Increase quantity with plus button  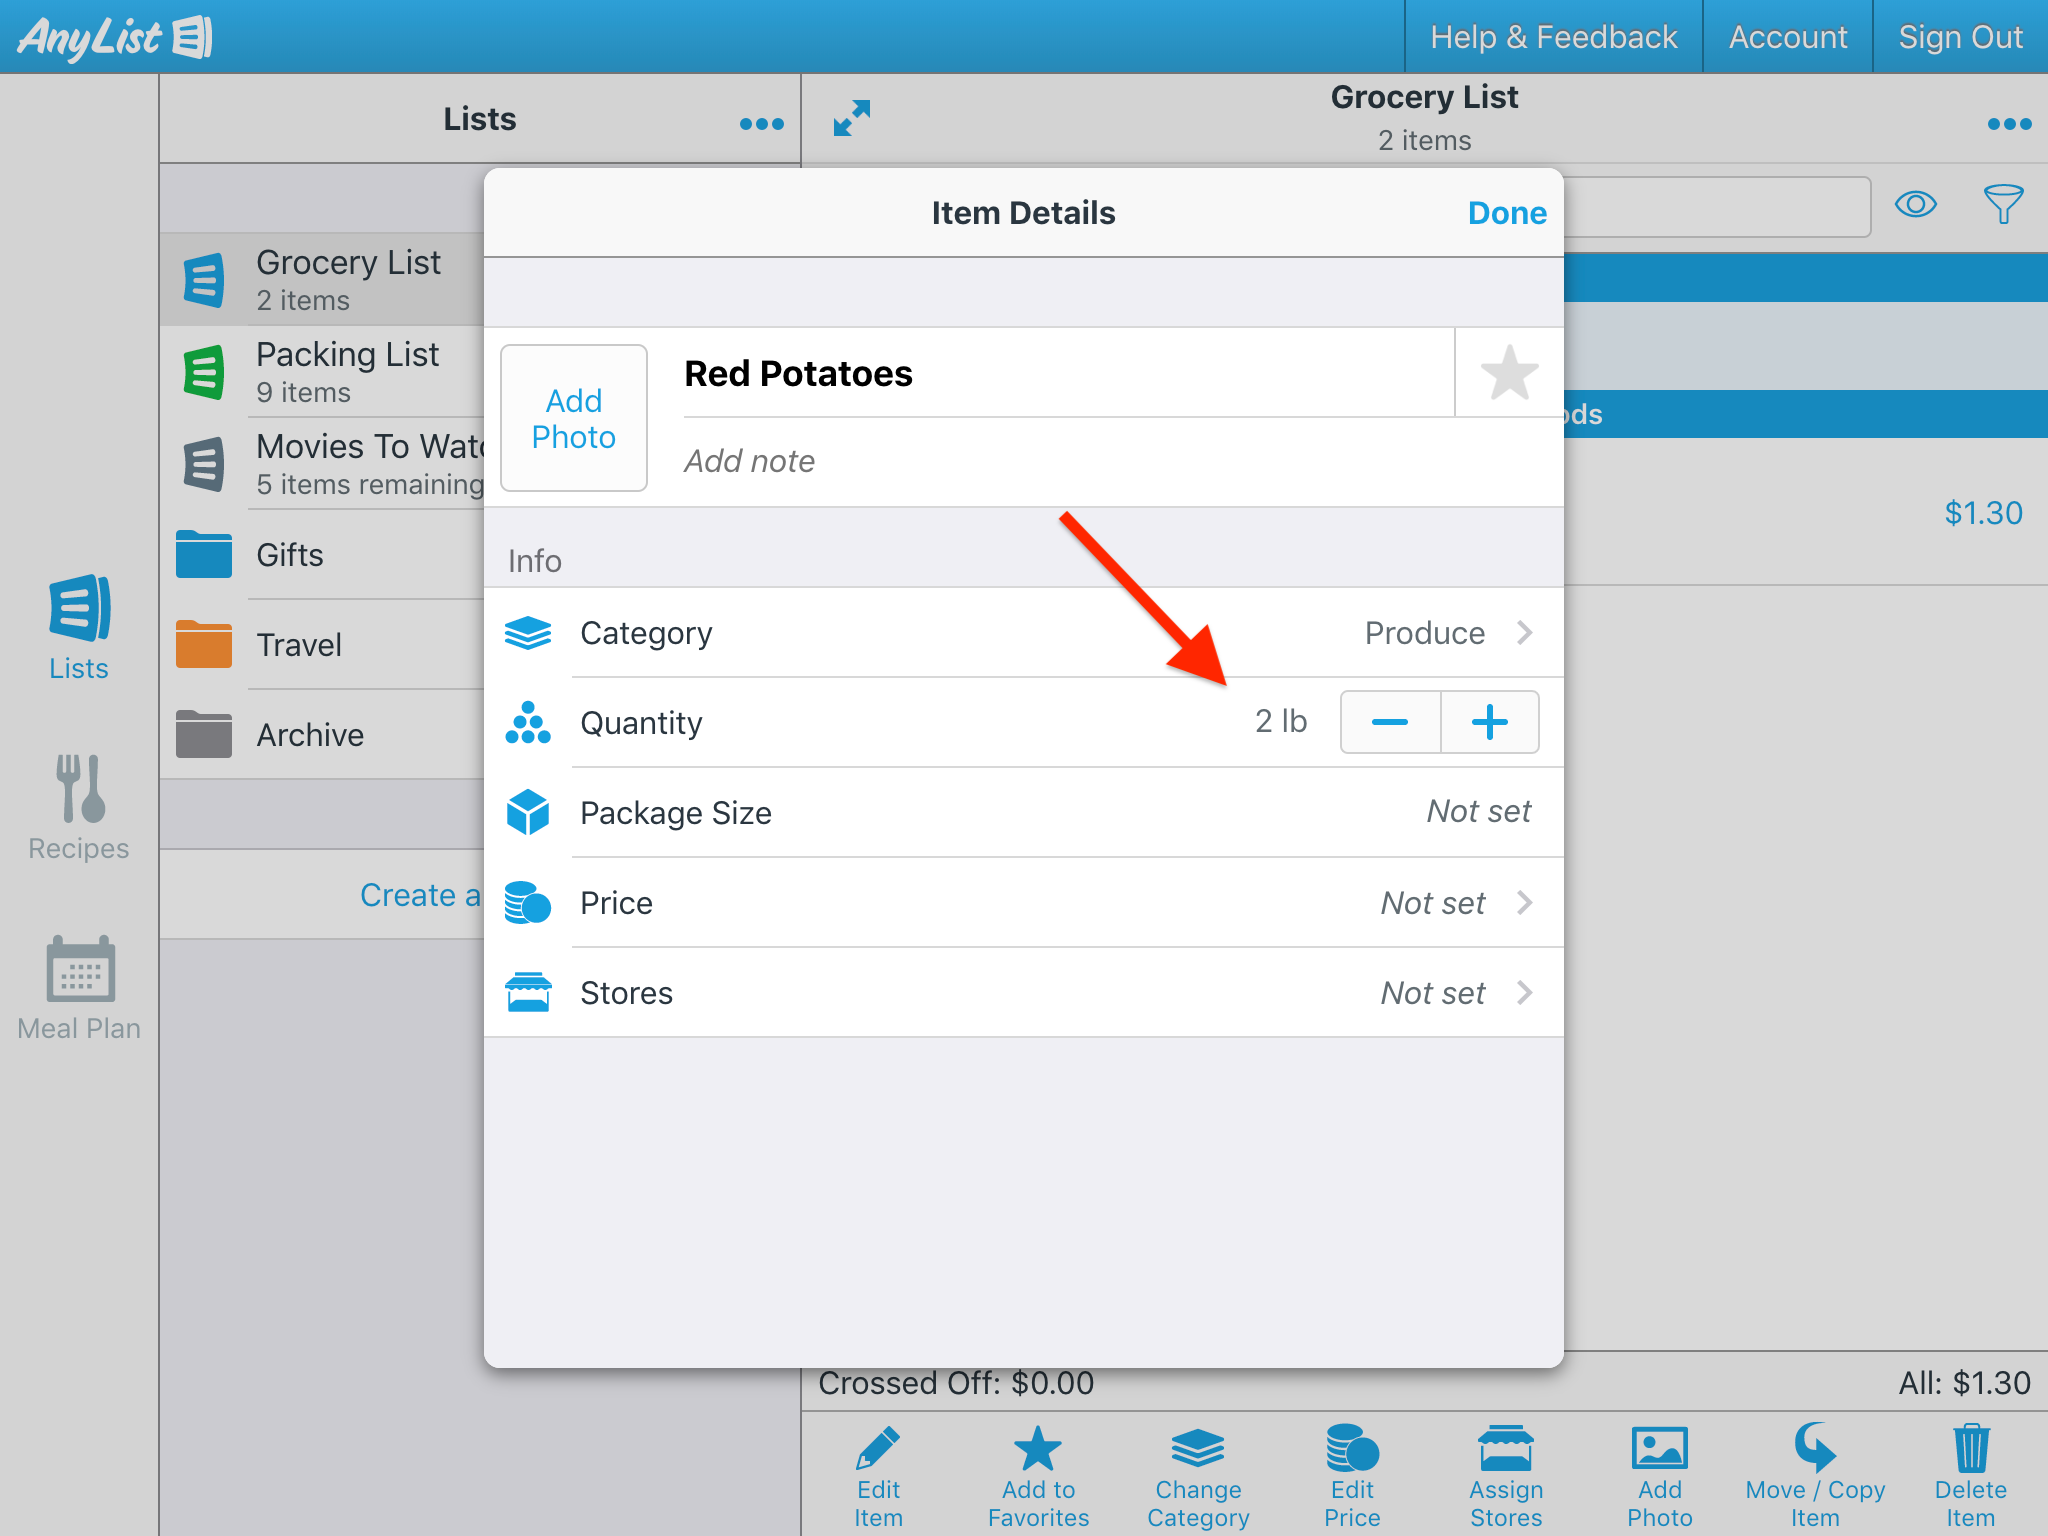[1489, 722]
